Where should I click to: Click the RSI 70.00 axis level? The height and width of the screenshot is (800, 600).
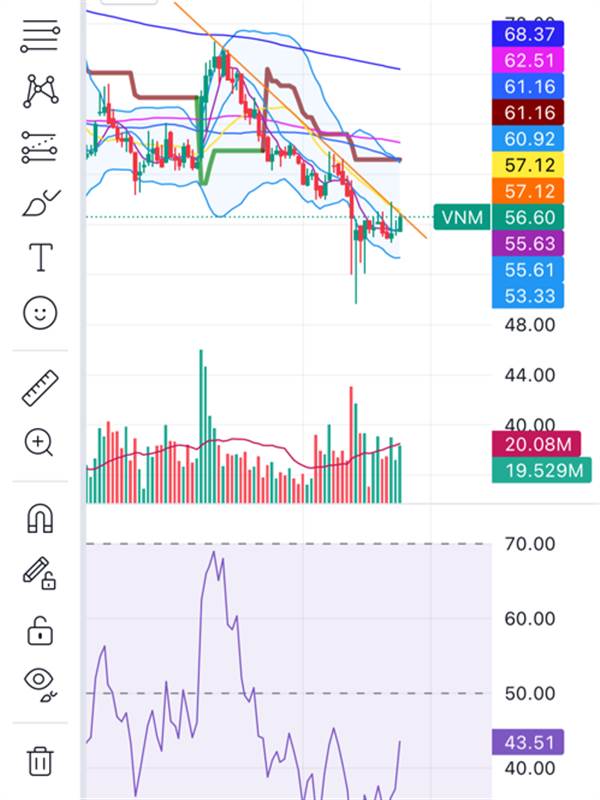(530, 544)
